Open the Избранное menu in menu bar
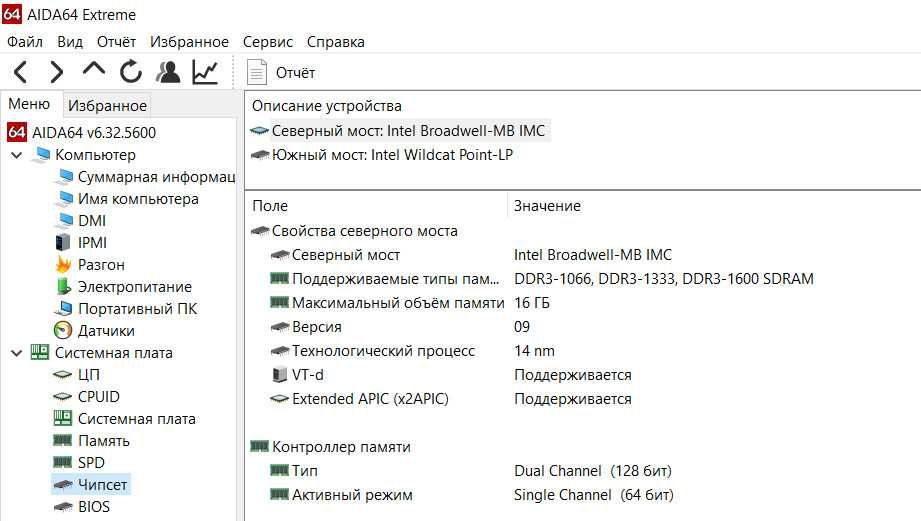This screenshot has width=921, height=521. 189,42
